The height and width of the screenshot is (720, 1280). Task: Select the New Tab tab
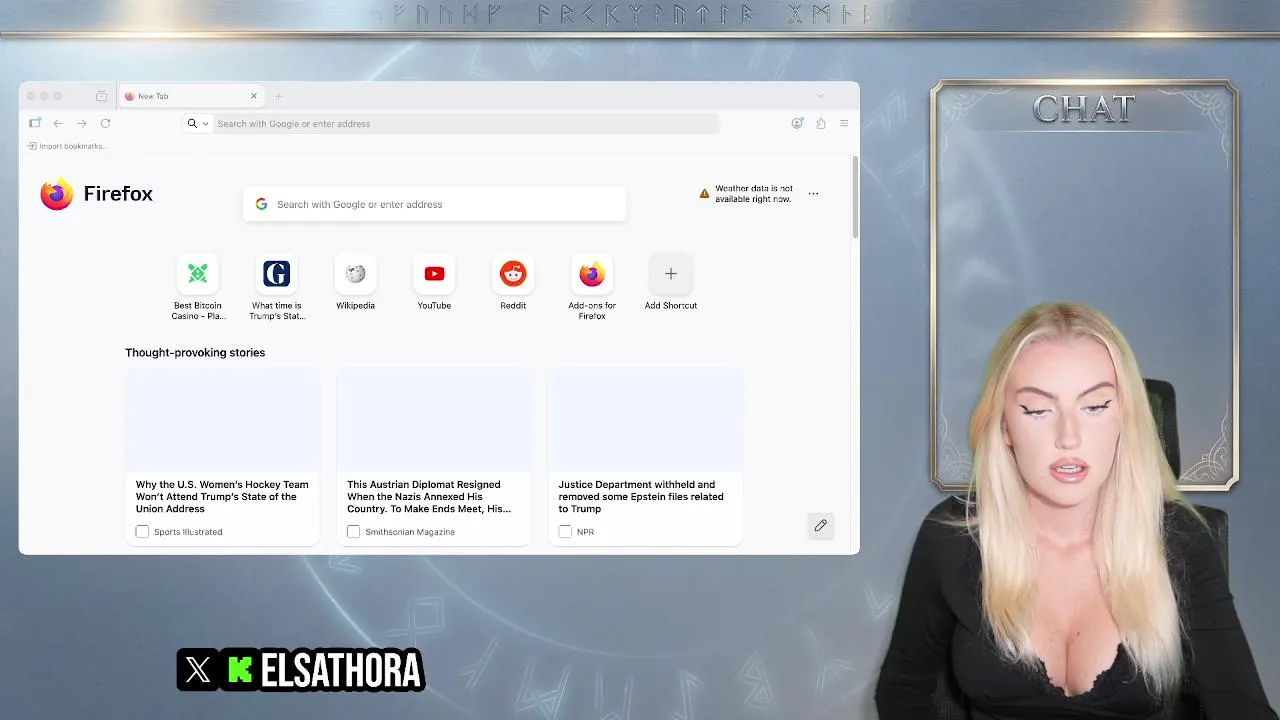pos(190,96)
